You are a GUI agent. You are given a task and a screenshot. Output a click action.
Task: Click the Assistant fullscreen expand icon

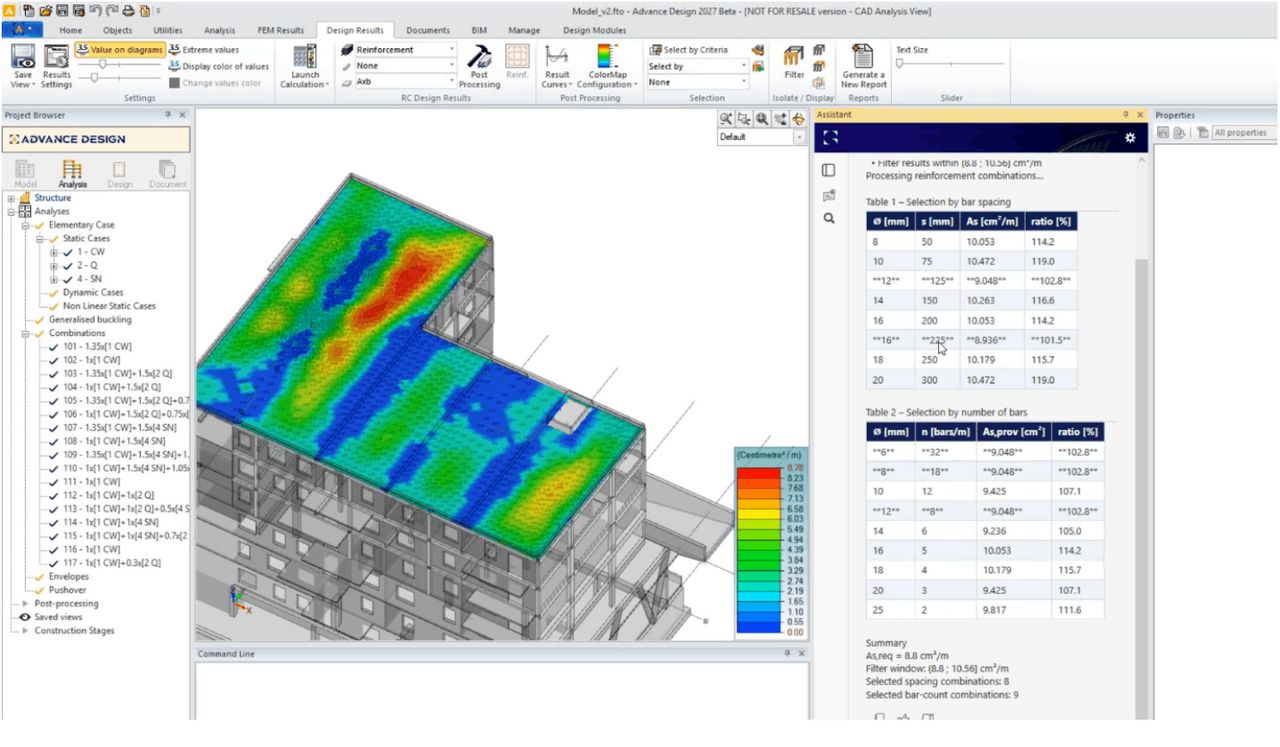(830, 138)
